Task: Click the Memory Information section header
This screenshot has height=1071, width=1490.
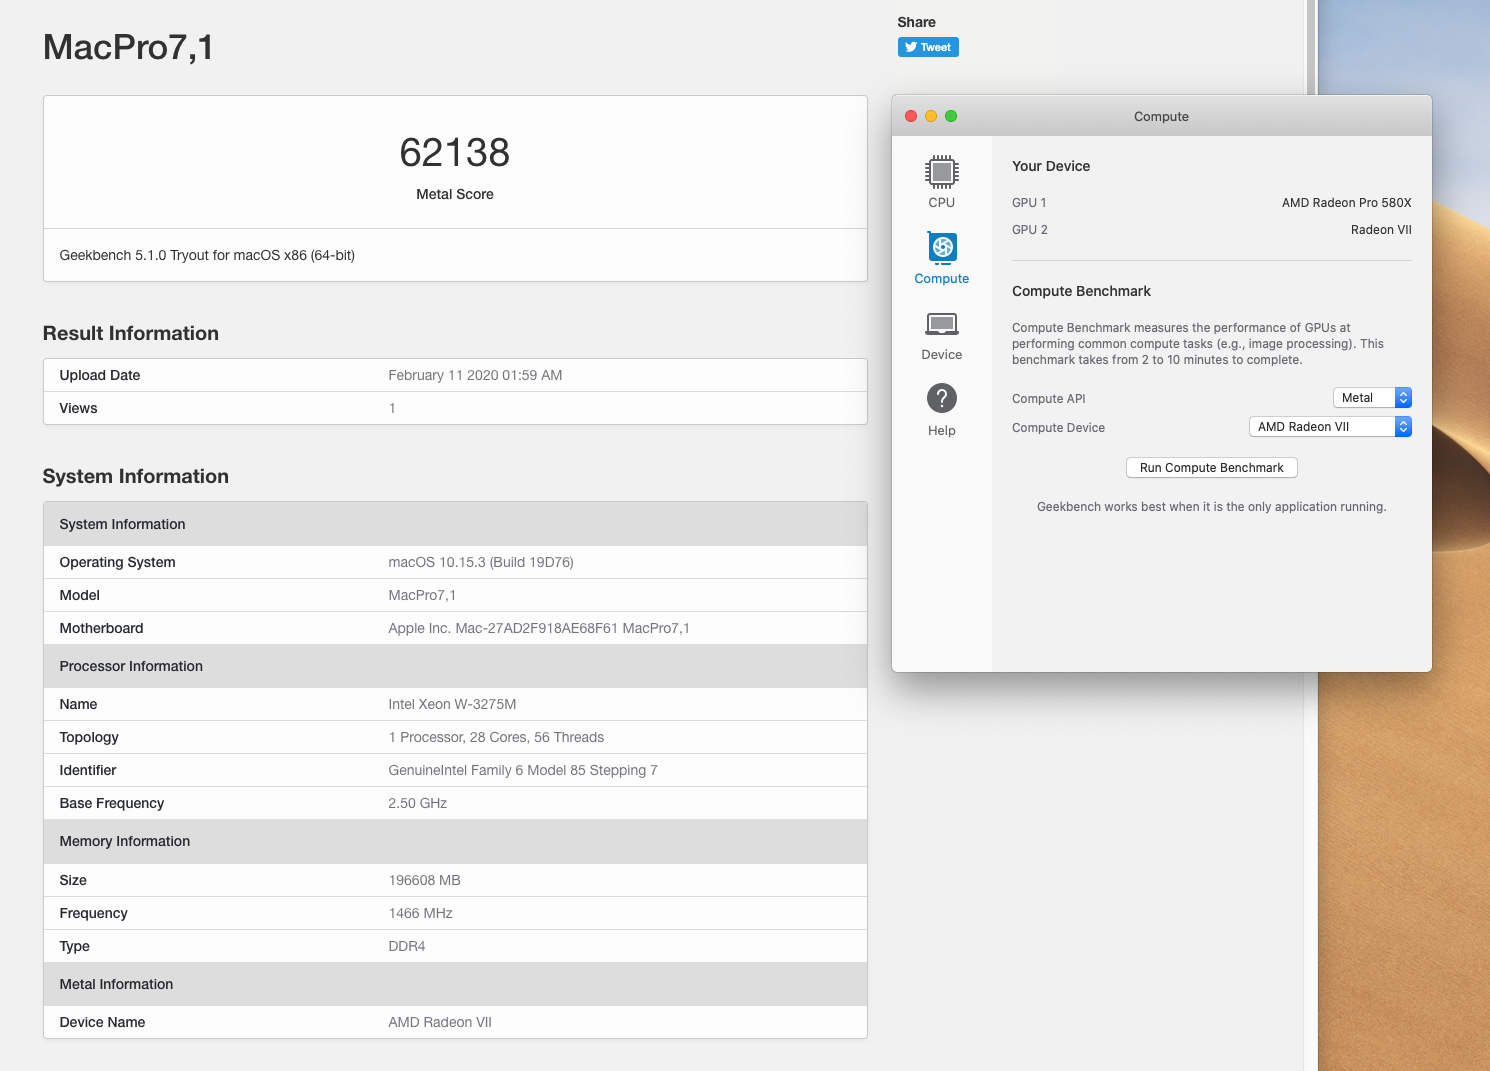Action: click(125, 841)
